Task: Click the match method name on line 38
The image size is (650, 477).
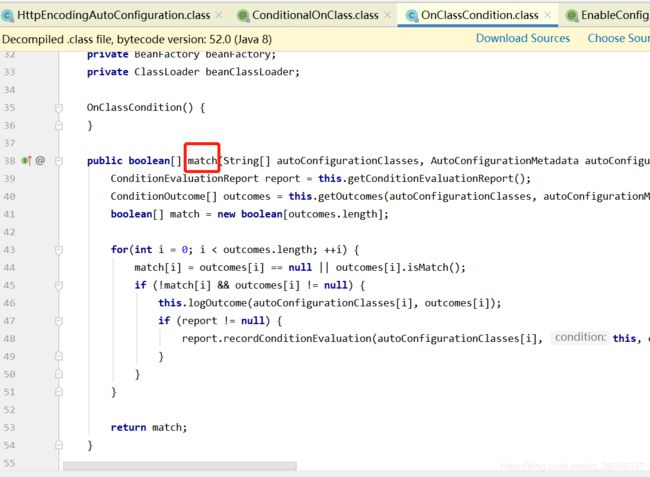Action: click(x=202, y=161)
